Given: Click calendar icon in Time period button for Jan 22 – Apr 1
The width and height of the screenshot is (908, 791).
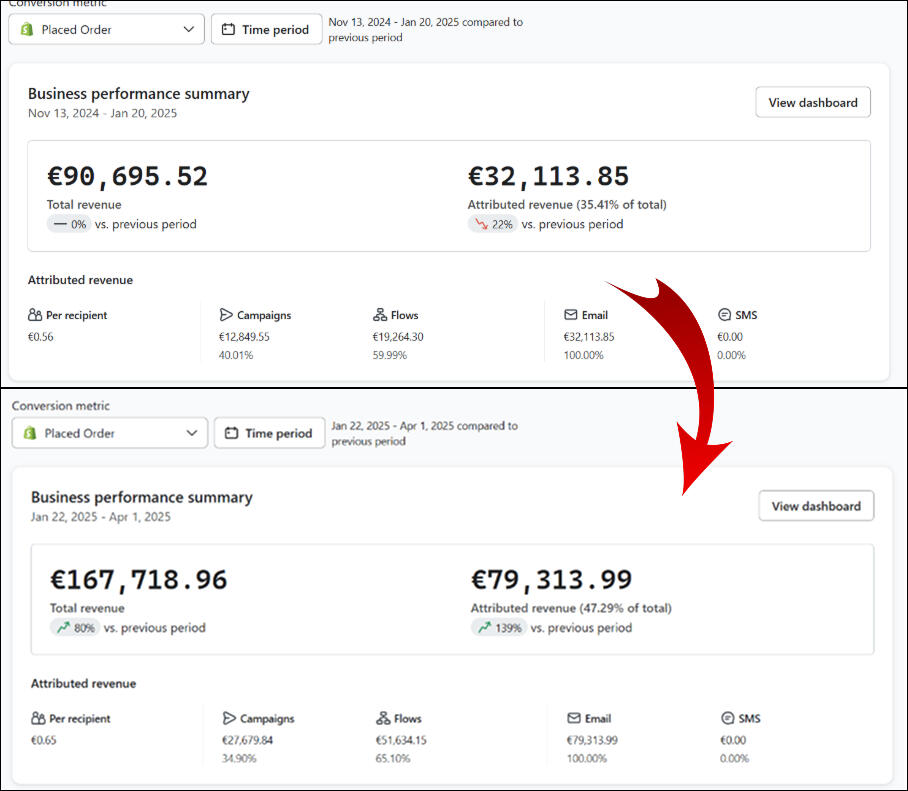Looking at the screenshot, I should point(231,434).
